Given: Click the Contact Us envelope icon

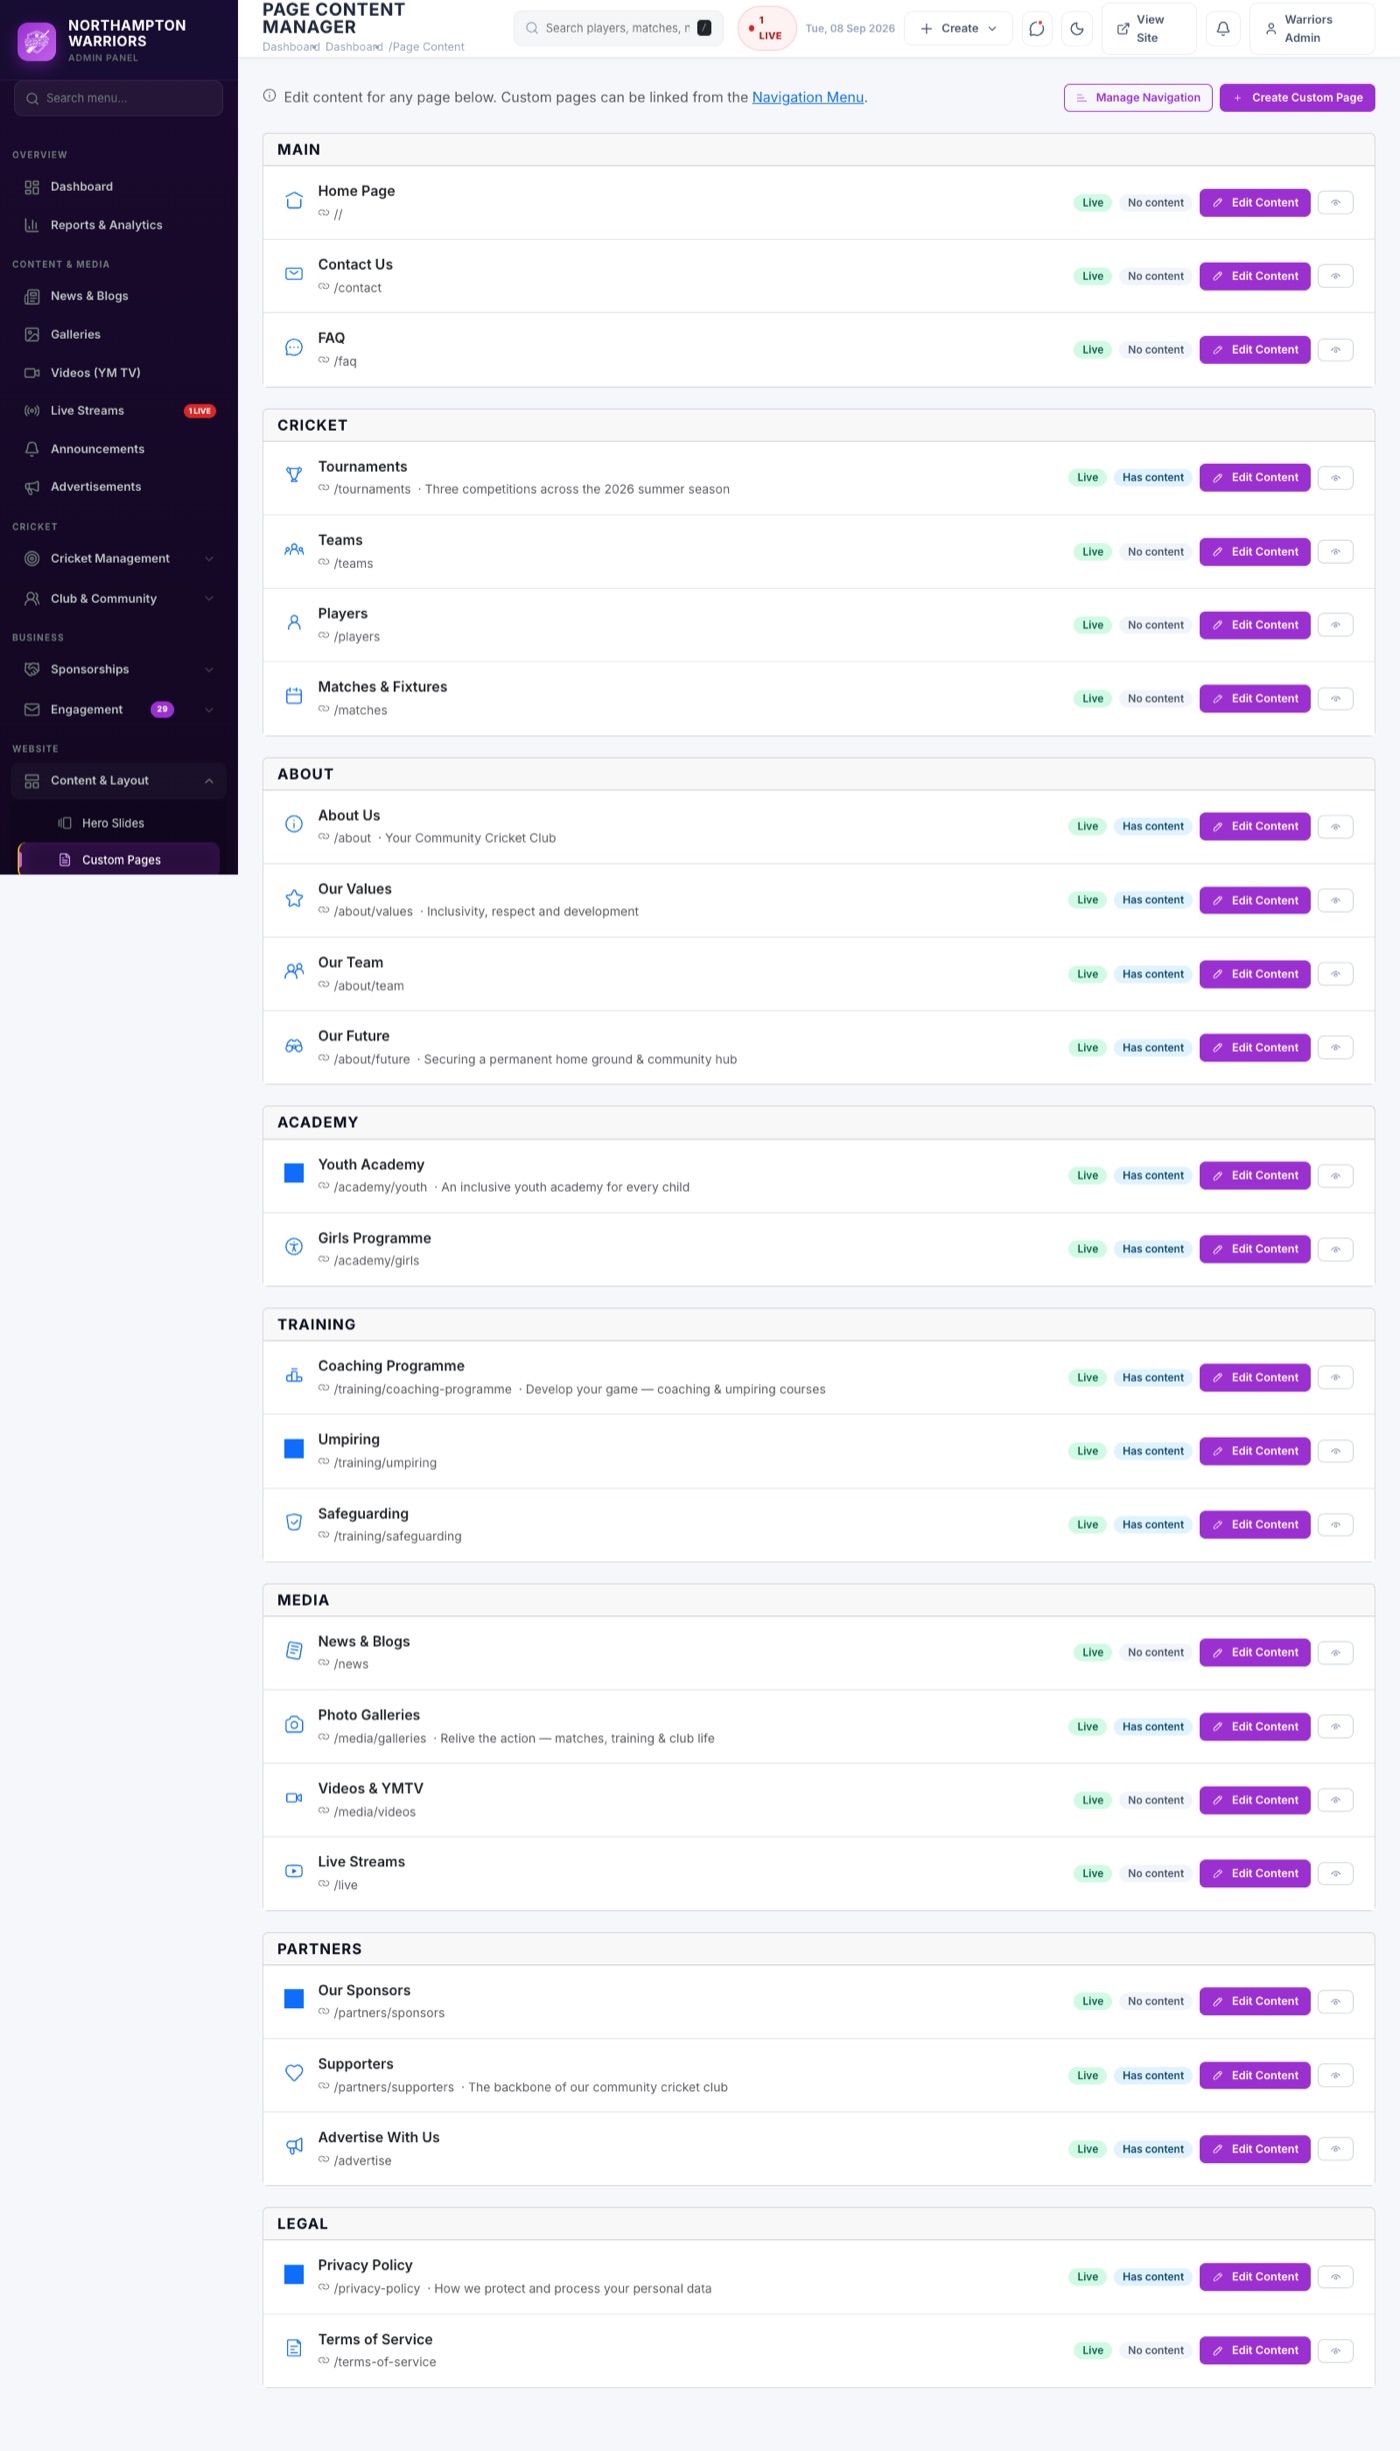Looking at the screenshot, I should click(294, 274).
